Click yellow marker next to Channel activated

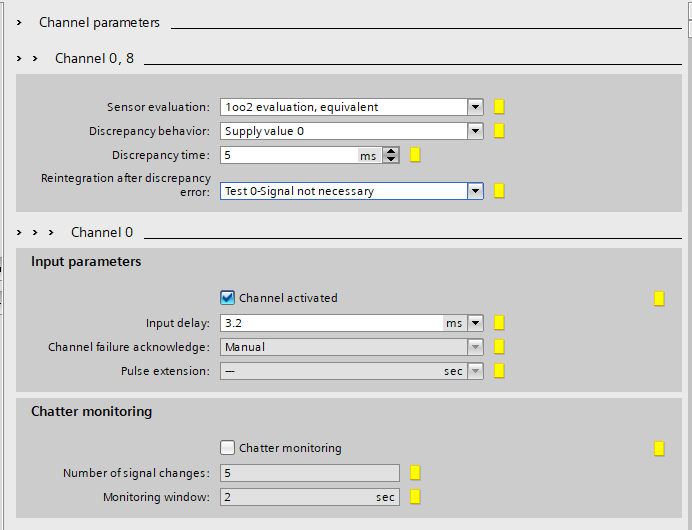click(659, 299)
